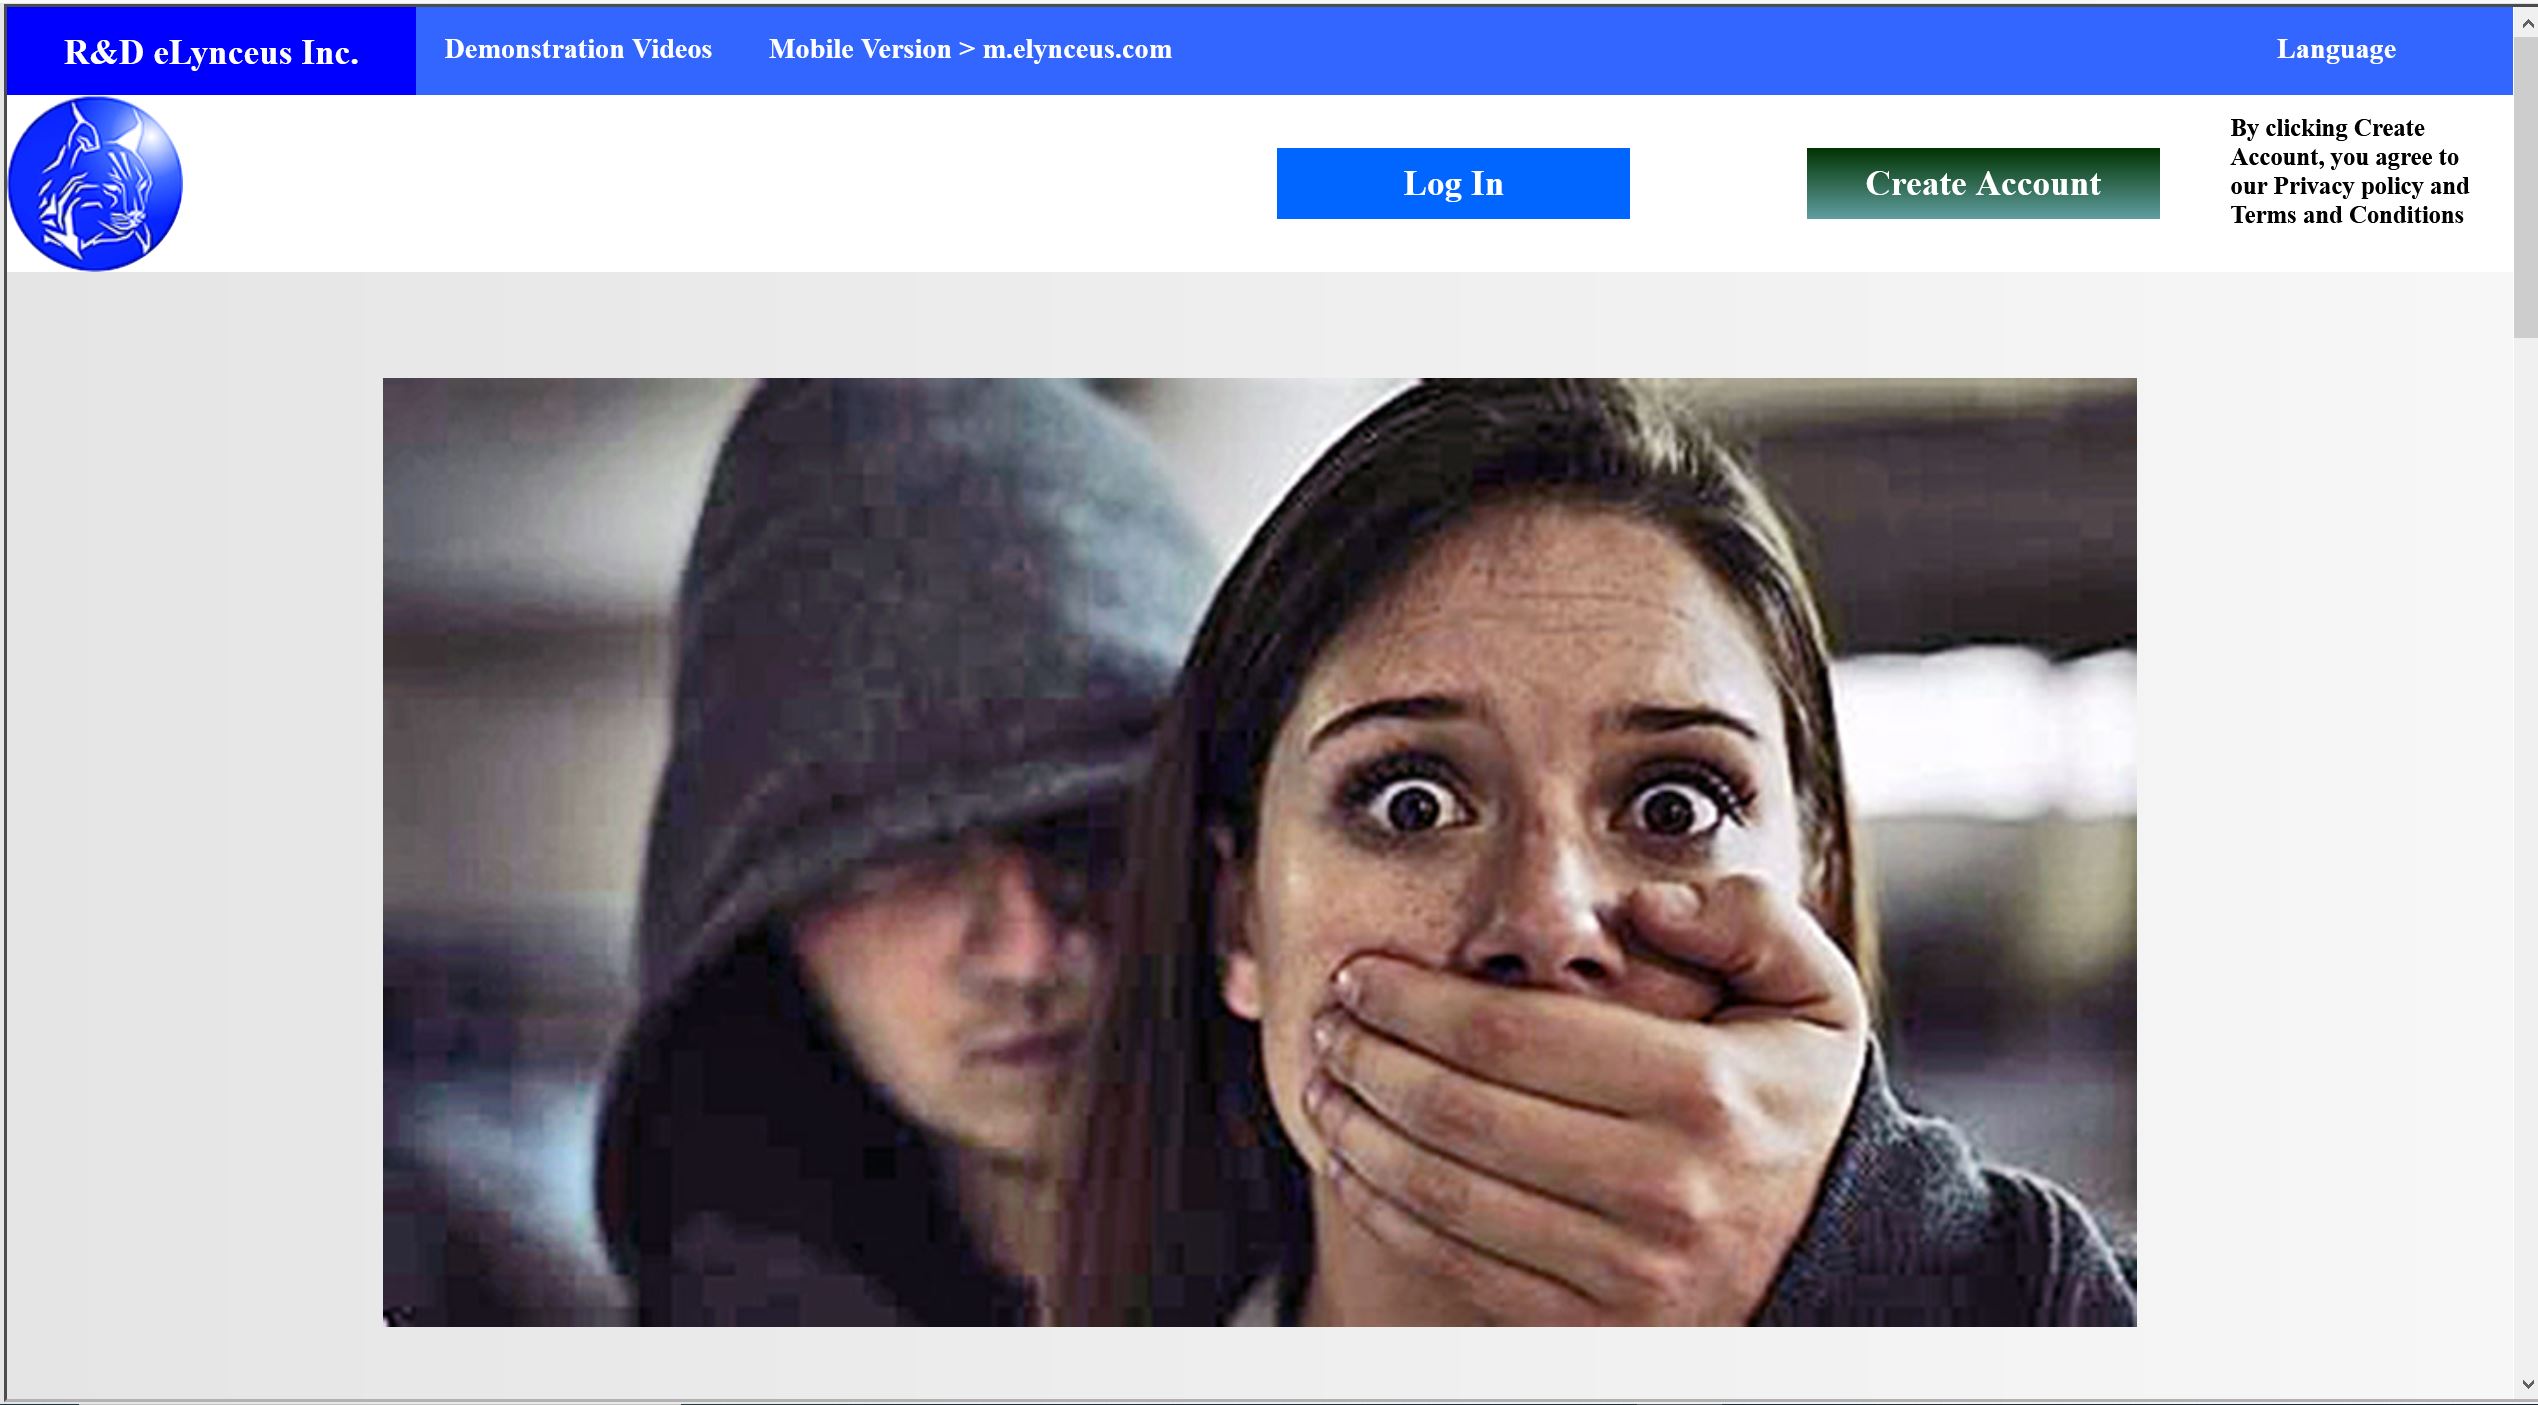This screenshot has width=2538, height=1405.
Task: Click the blue lynx logo icon
Action: click(x=95, y=183)
